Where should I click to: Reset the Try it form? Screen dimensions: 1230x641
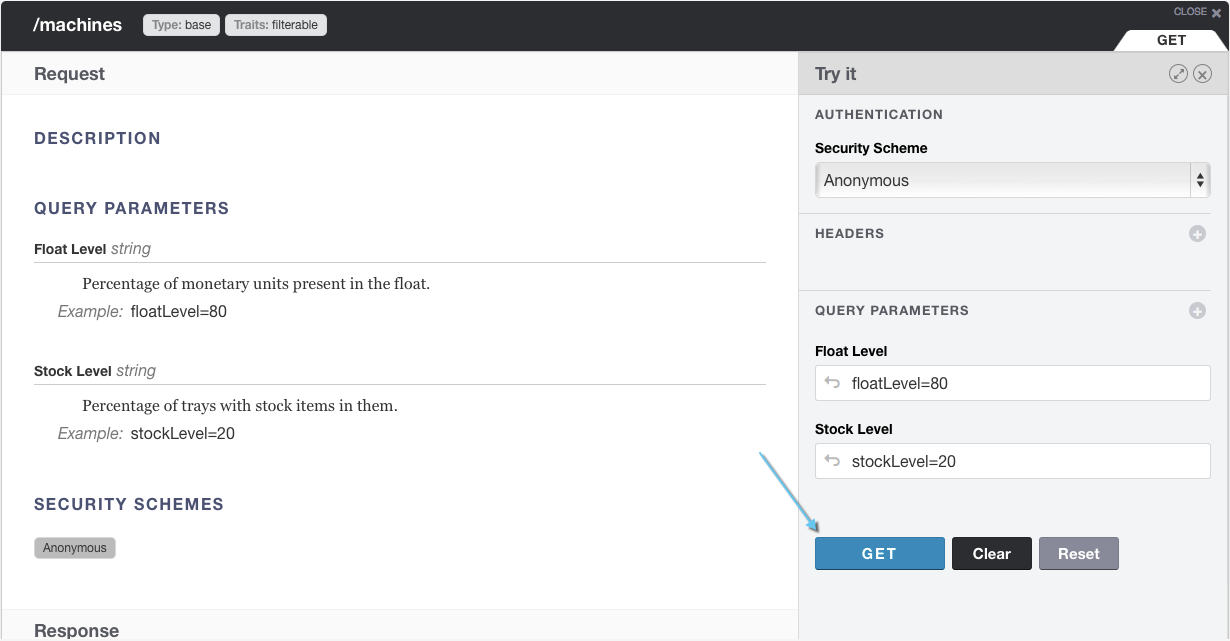click(x=1078, y=553)
